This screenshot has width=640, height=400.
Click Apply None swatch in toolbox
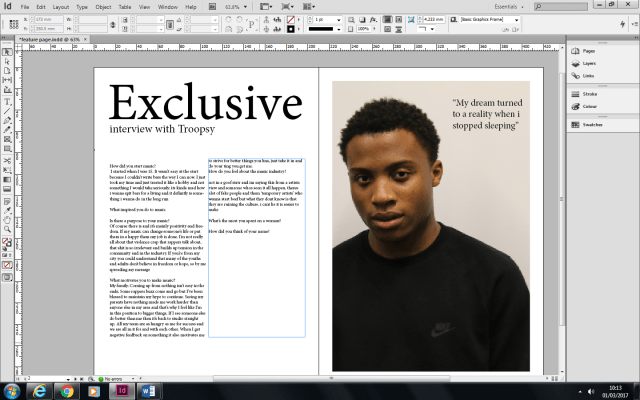7,265
